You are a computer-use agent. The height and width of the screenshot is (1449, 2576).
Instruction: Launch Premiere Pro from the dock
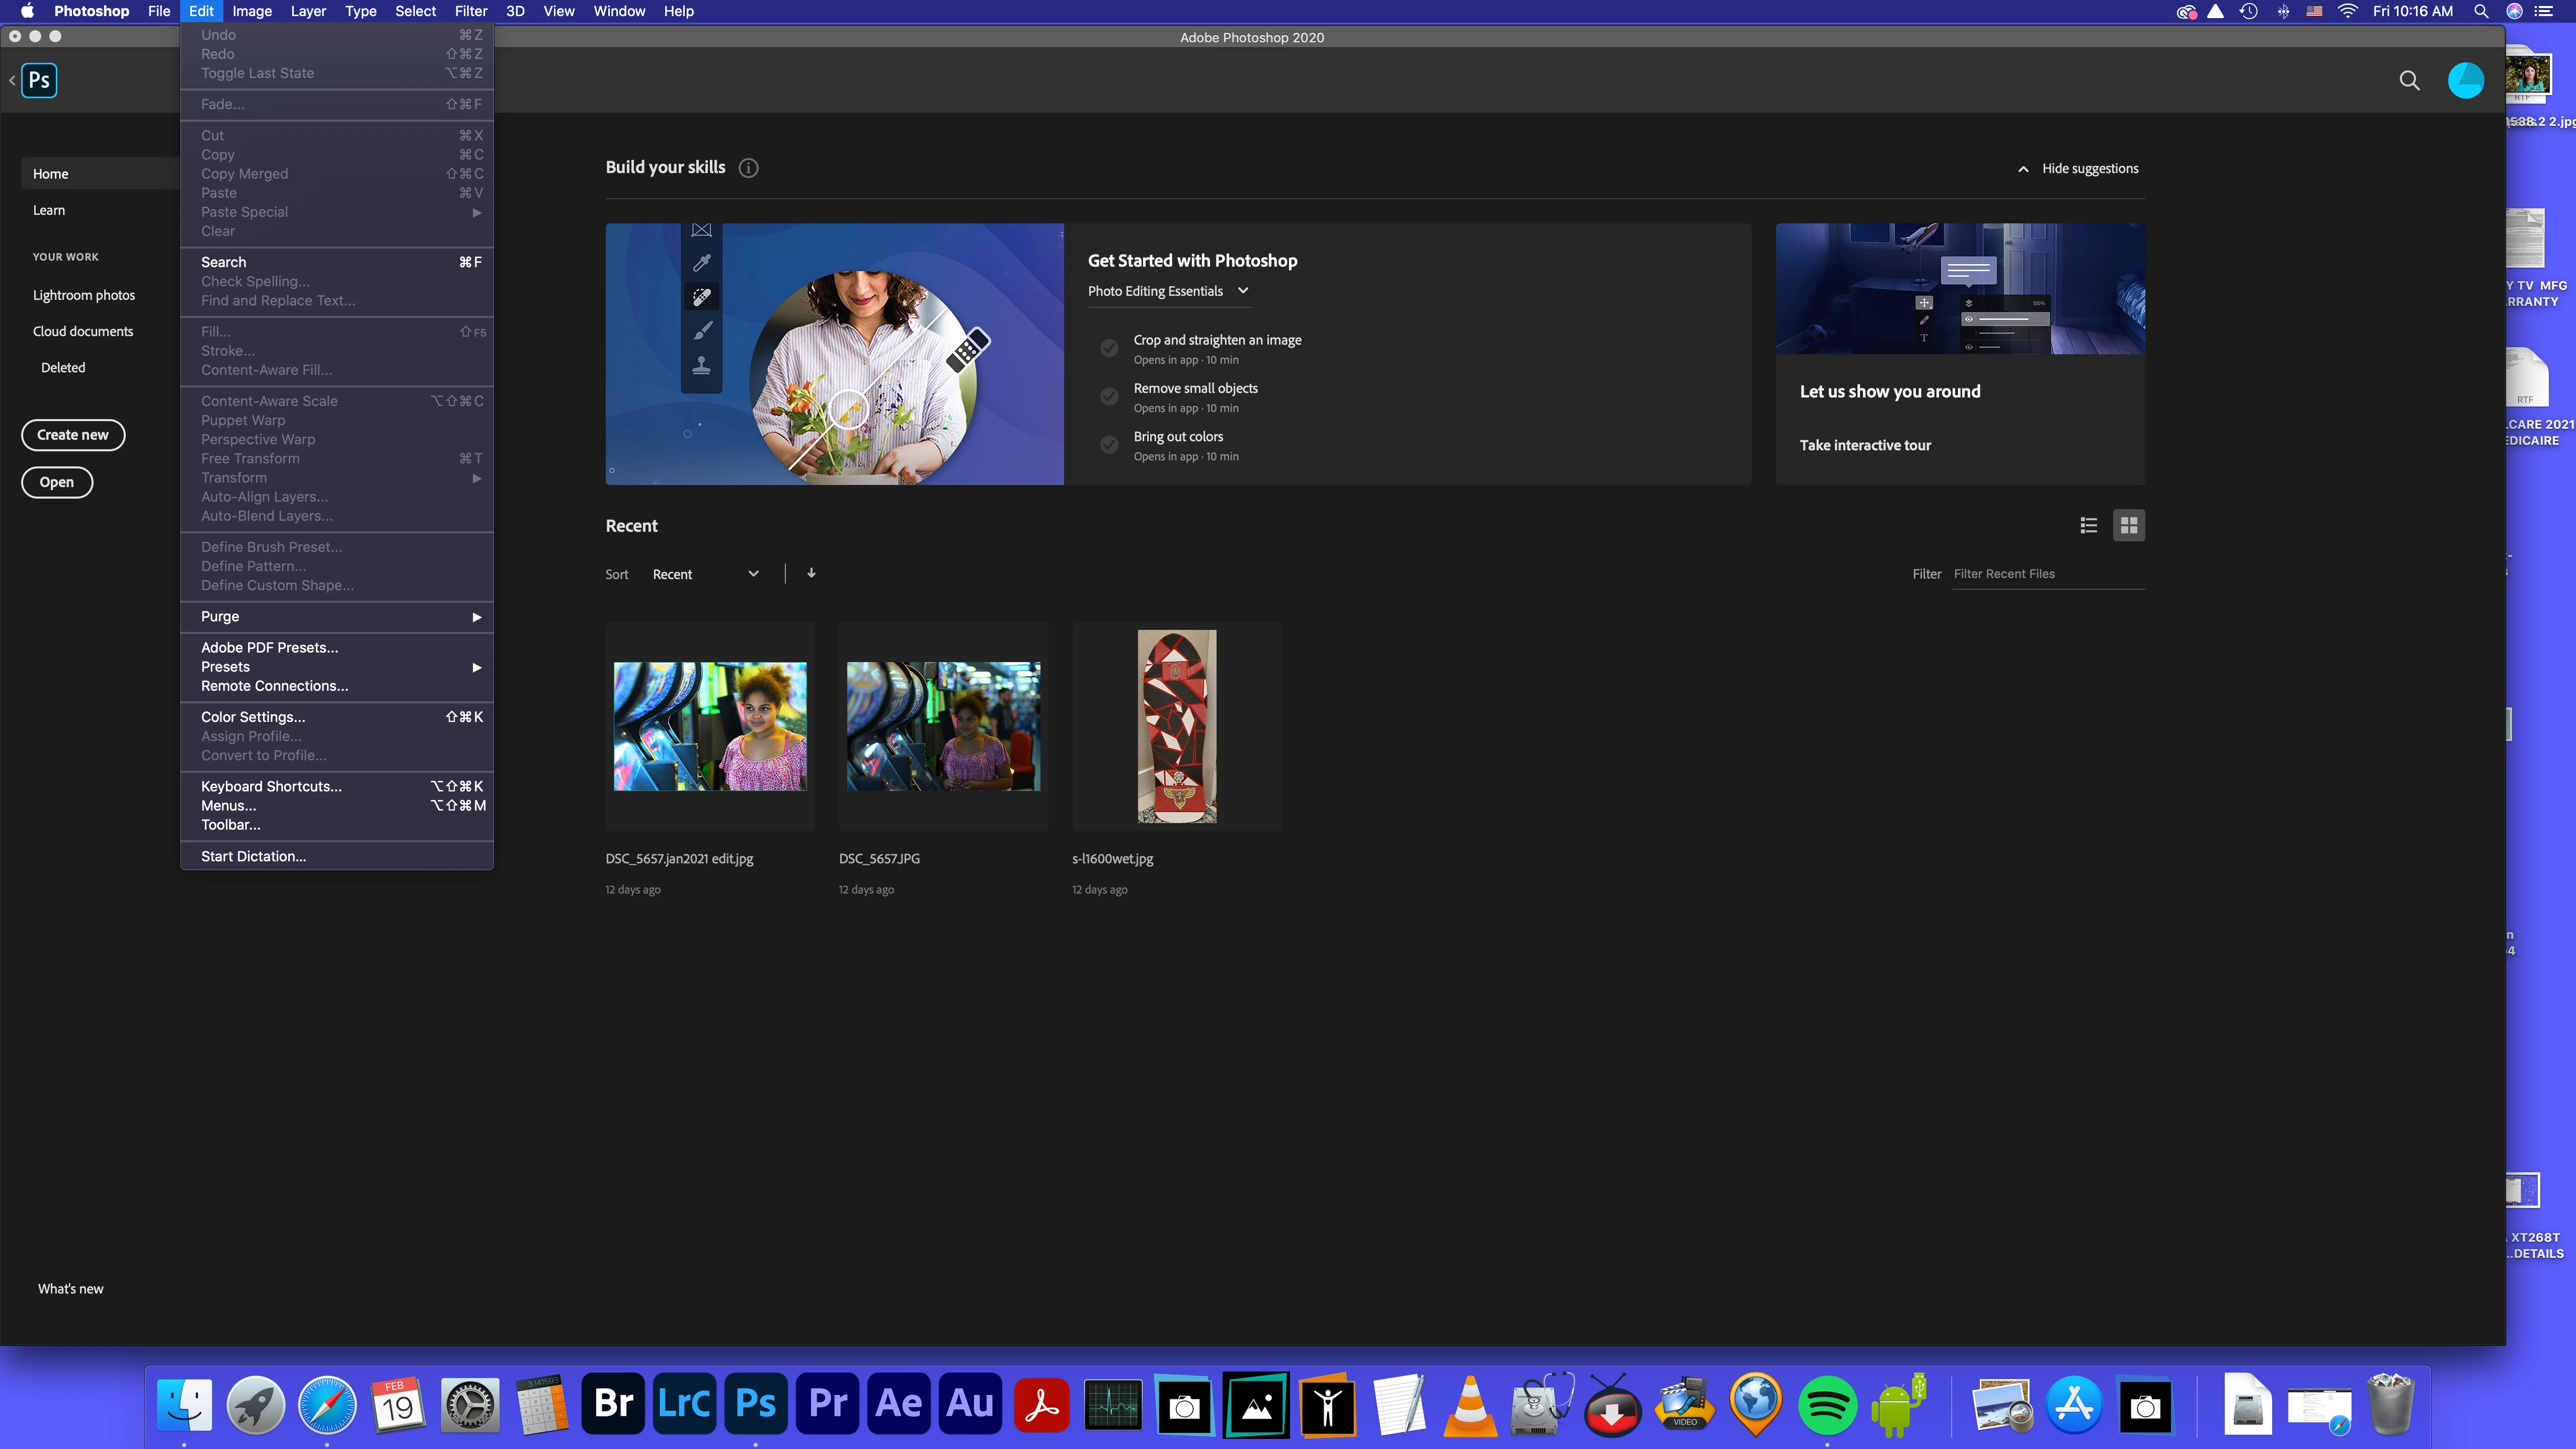[x=827, y=1403]
